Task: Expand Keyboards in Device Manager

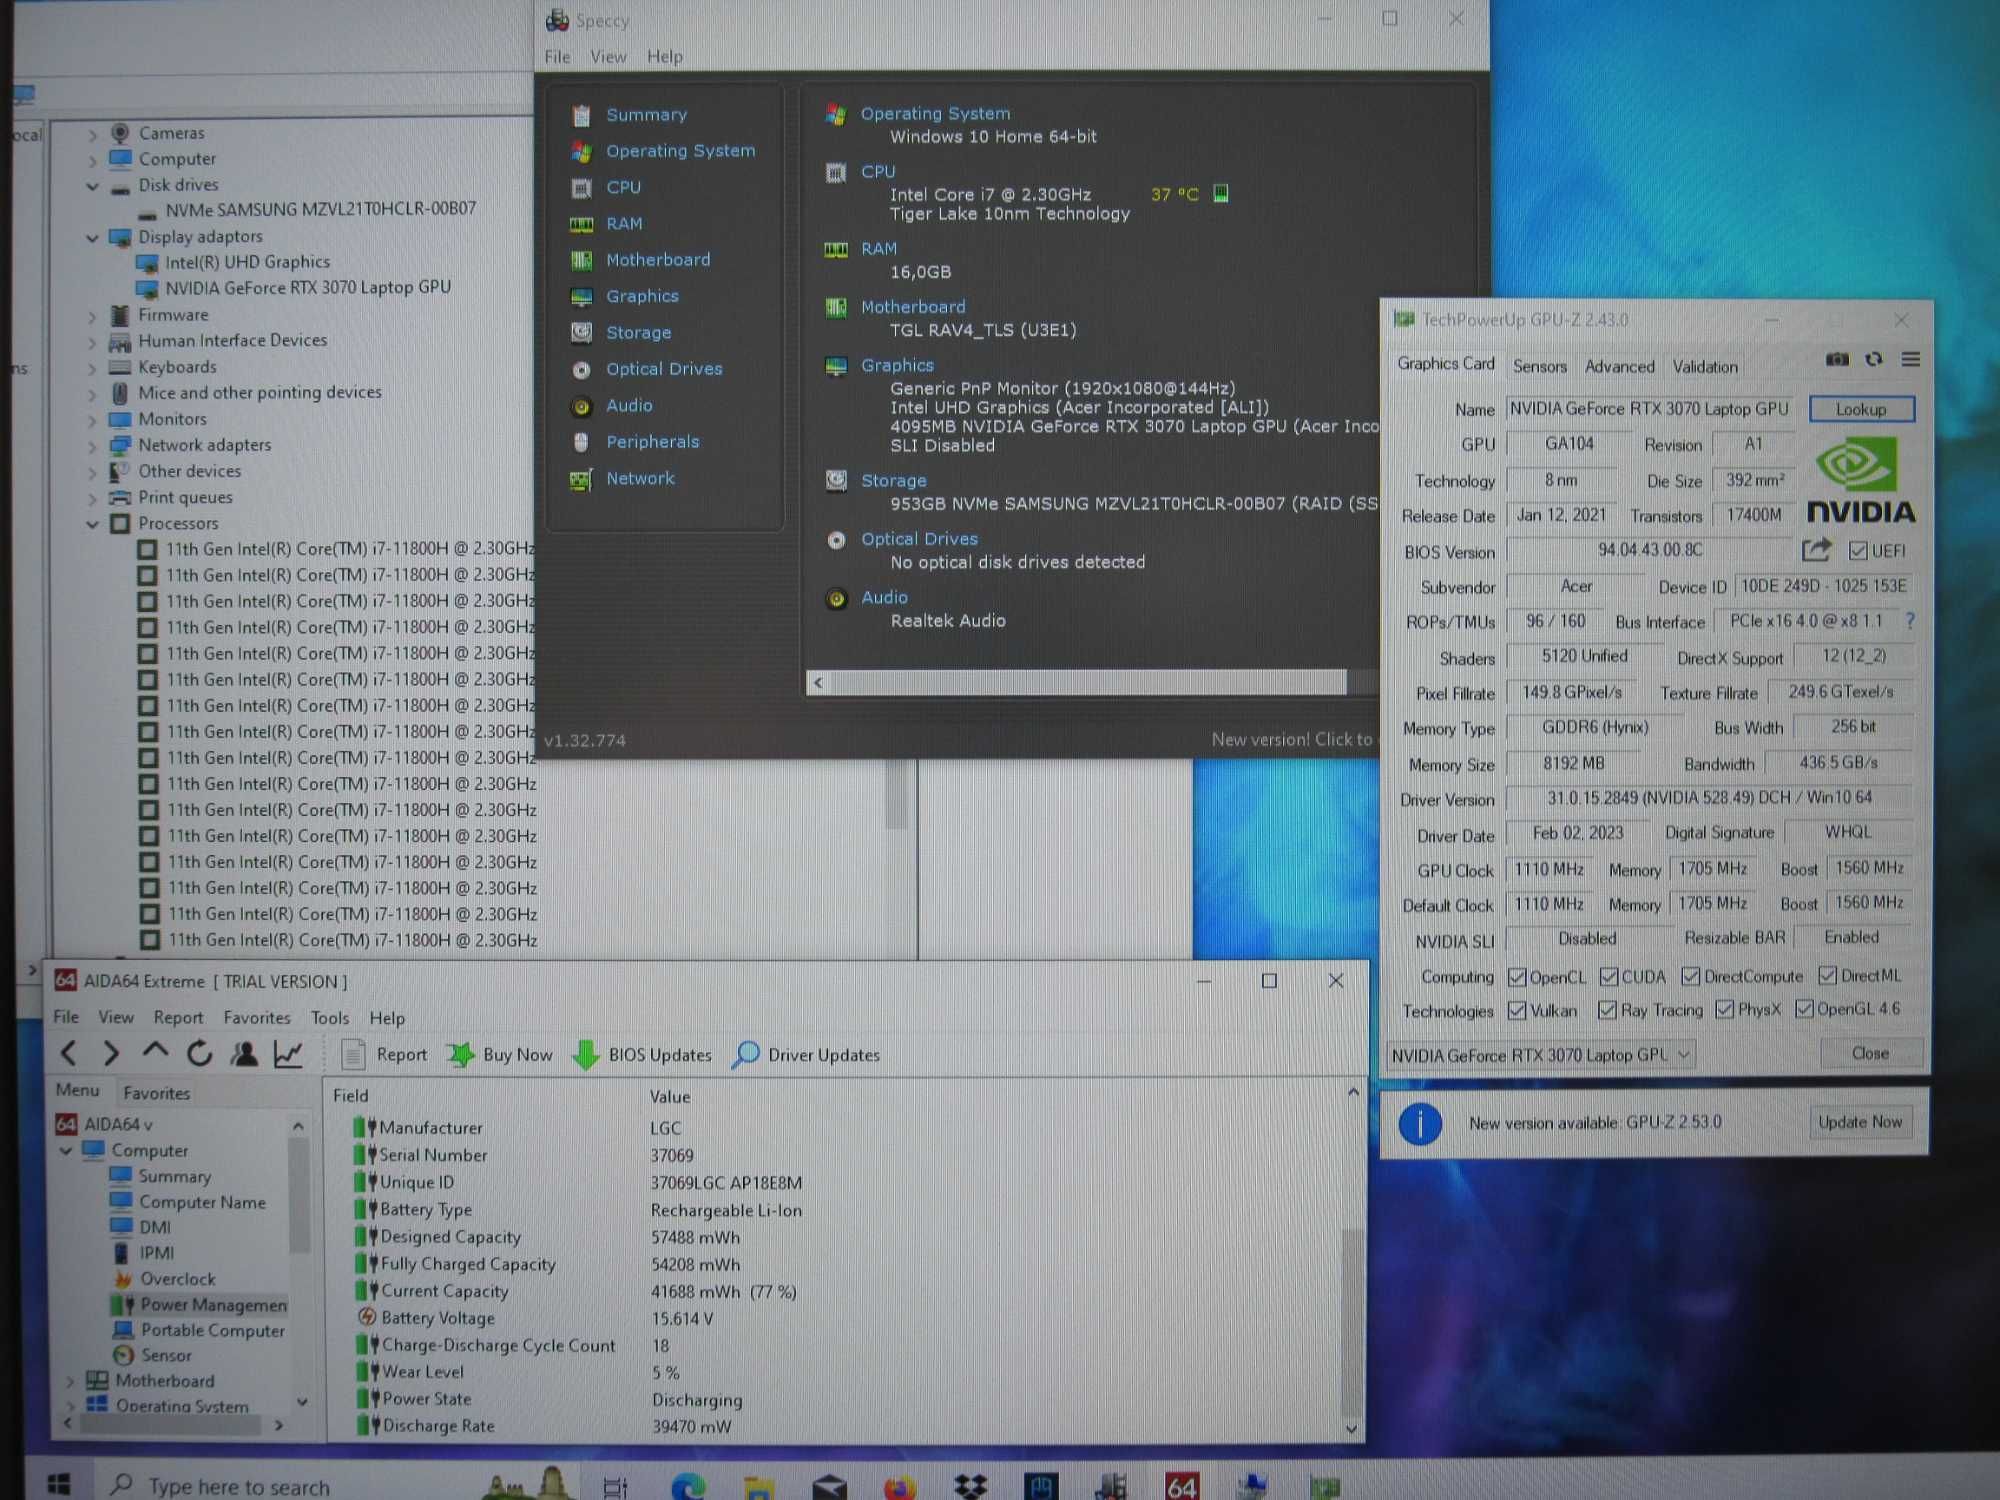Action: pos(93,368)
